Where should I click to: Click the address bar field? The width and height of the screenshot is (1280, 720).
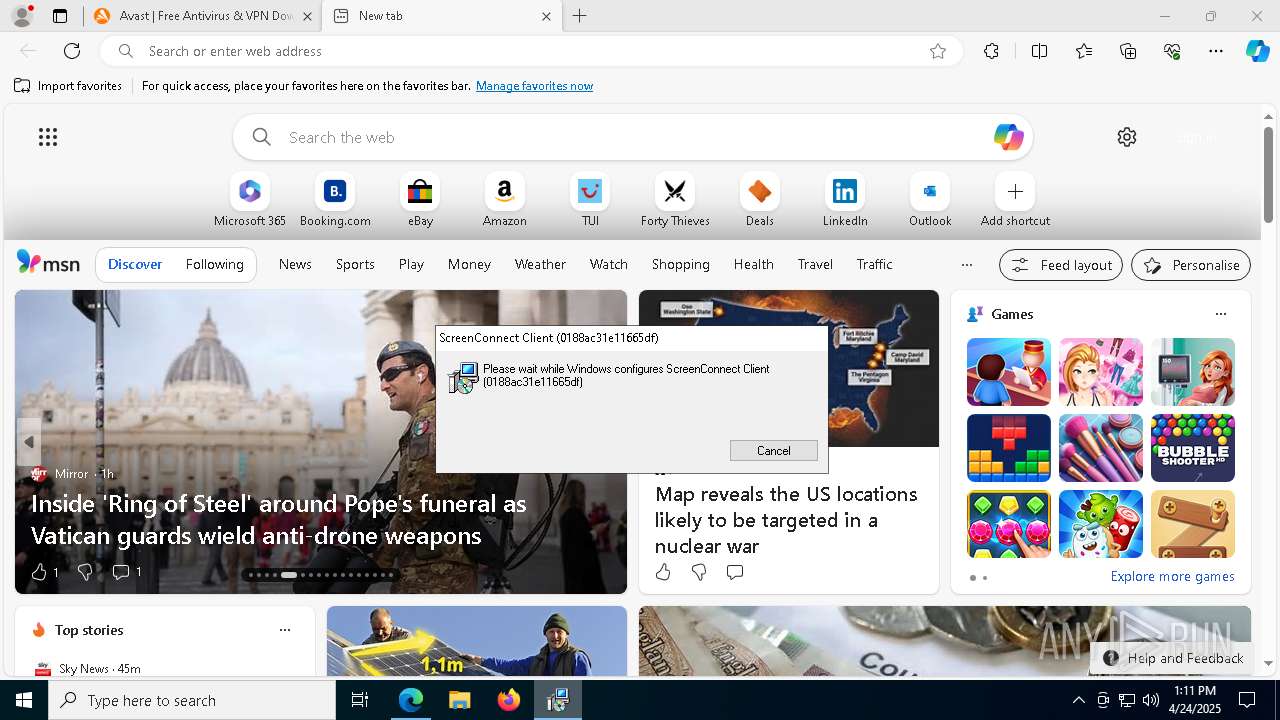coord(530,51)
